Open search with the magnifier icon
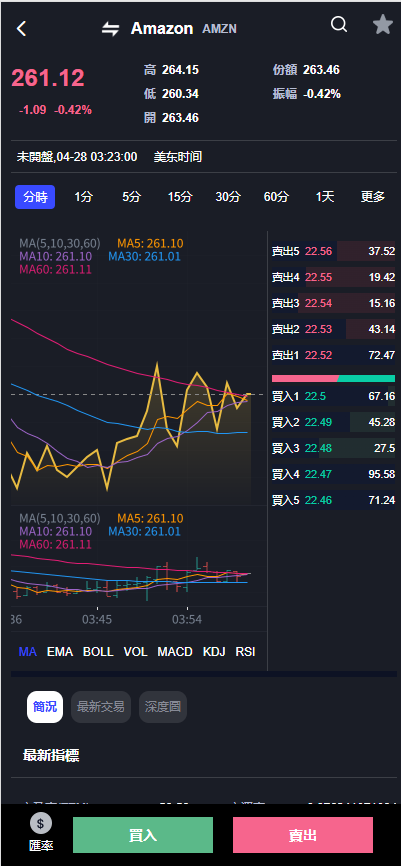 (x=339, y=24)
